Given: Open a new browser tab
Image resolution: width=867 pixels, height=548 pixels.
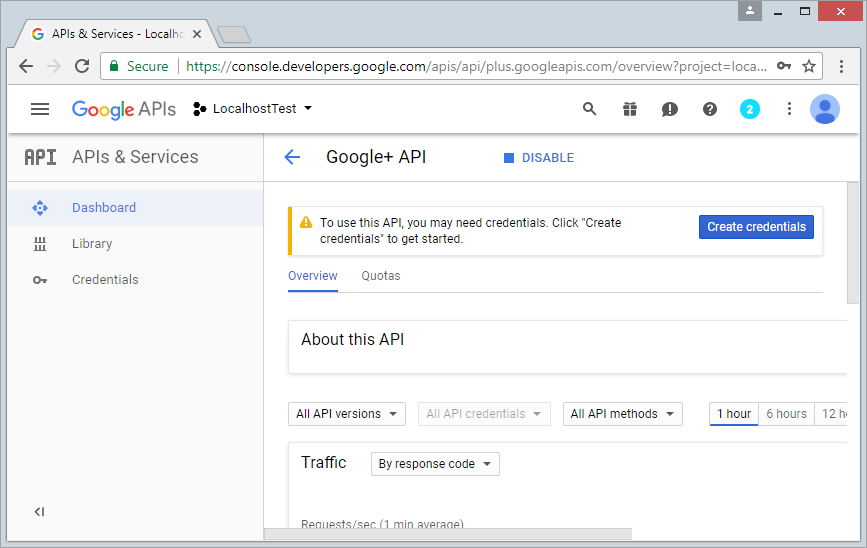Looking at the screenshot, I should (x=234, y=35).
